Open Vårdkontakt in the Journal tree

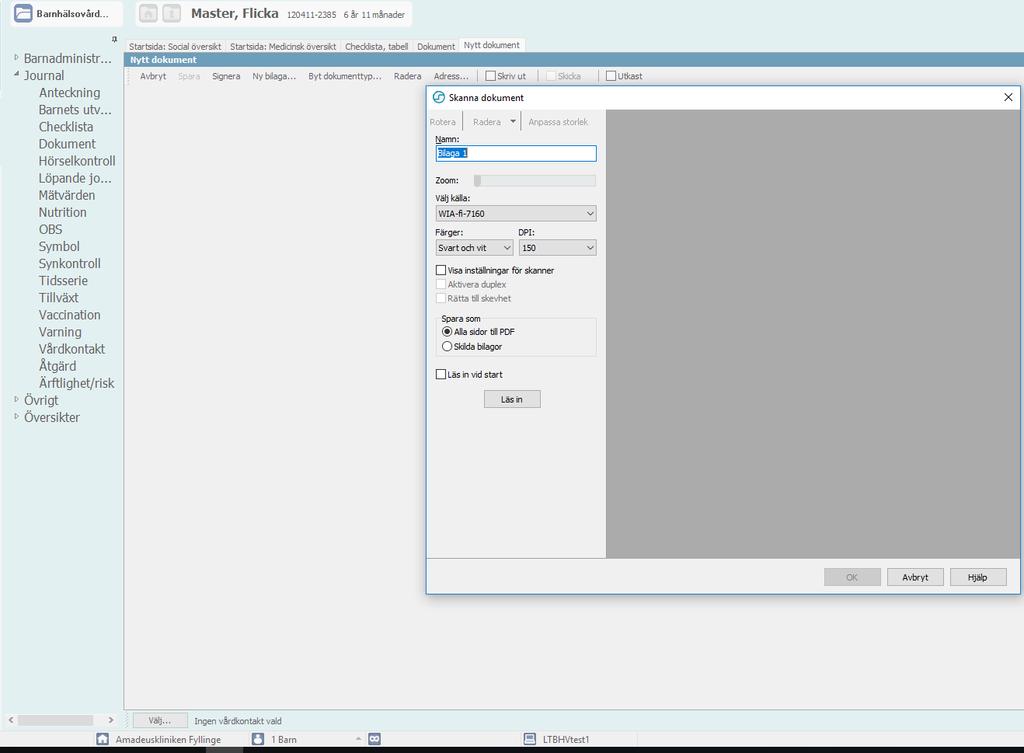click(x=71, y=349)
